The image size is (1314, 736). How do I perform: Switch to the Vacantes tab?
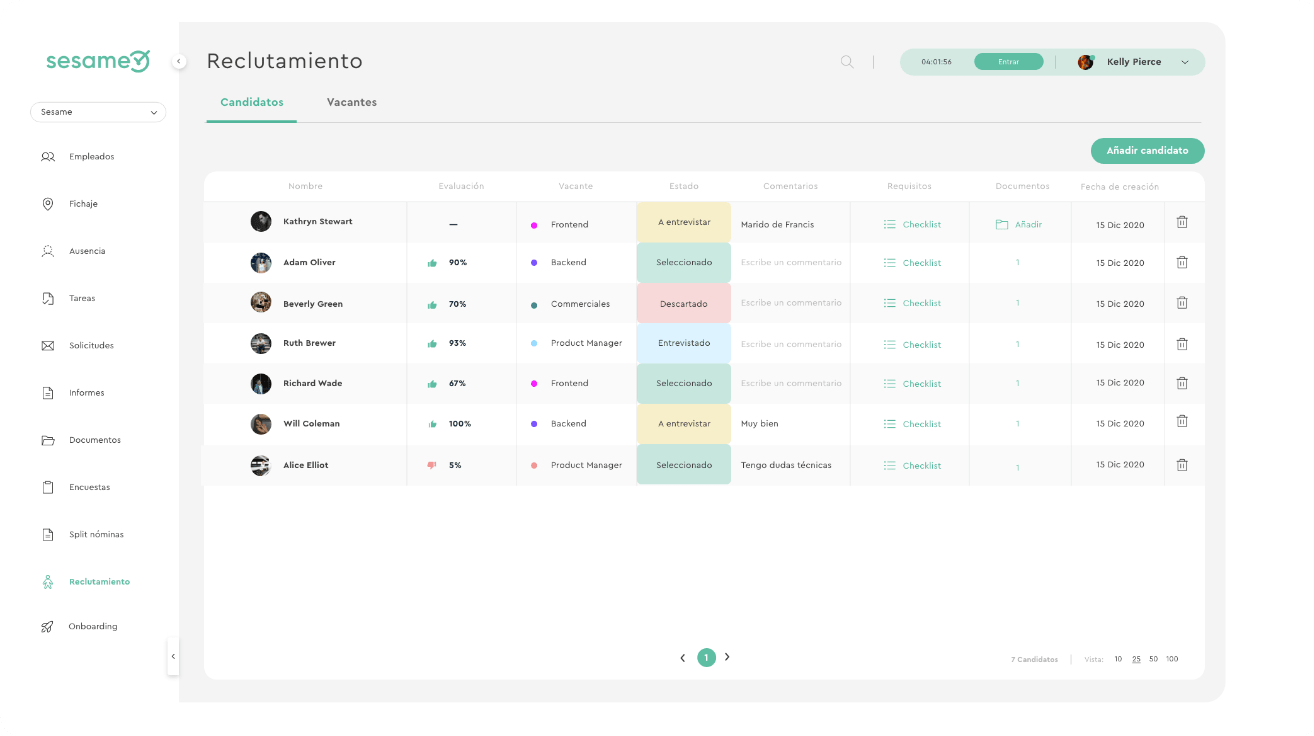tap(351, 102)
